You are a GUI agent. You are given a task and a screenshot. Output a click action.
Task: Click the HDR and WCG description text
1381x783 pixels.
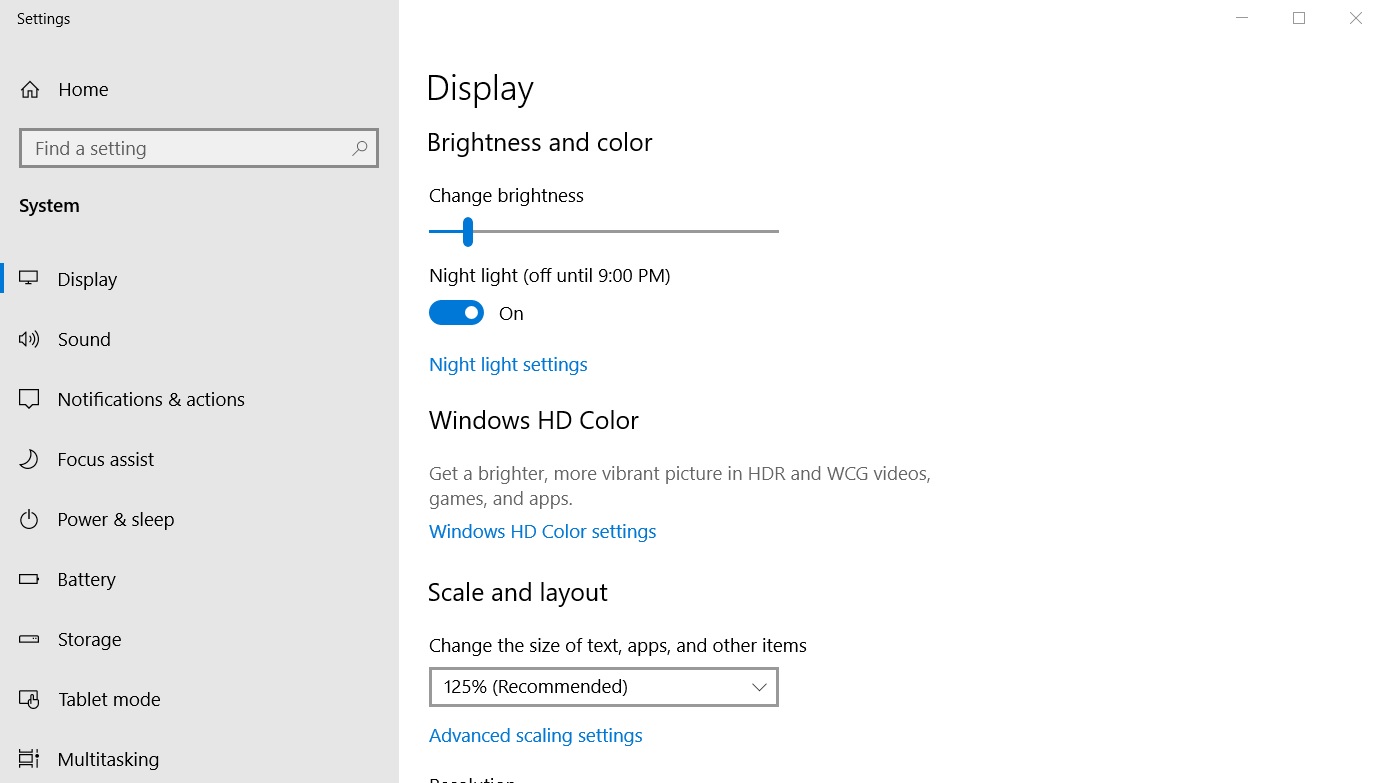(x=680, y=485)
